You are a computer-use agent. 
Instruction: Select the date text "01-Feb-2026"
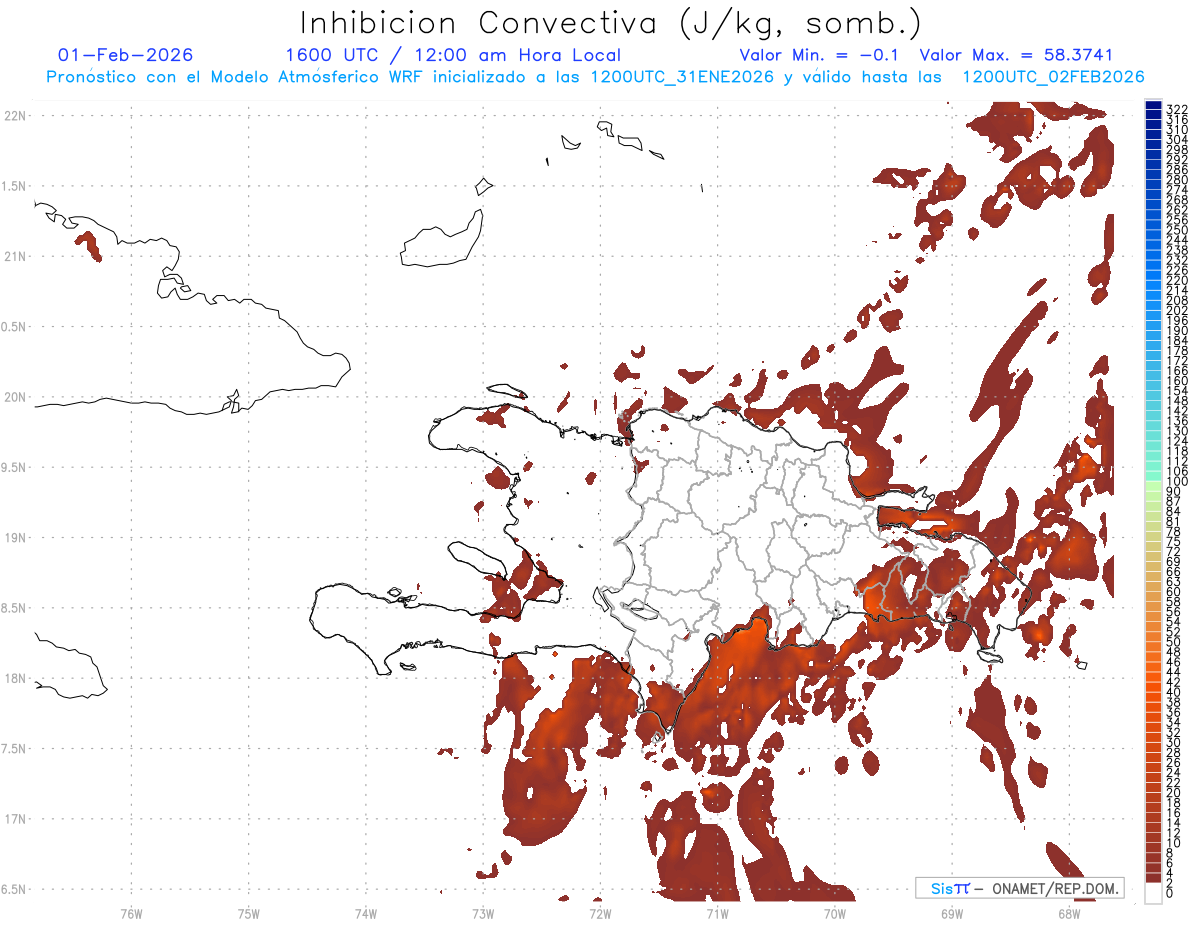pos(126,55)
